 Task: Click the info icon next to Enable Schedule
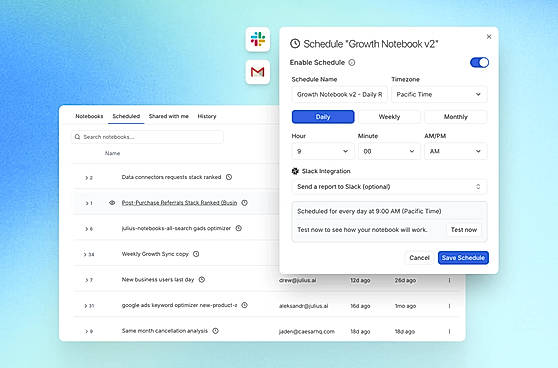click(352, 63)
